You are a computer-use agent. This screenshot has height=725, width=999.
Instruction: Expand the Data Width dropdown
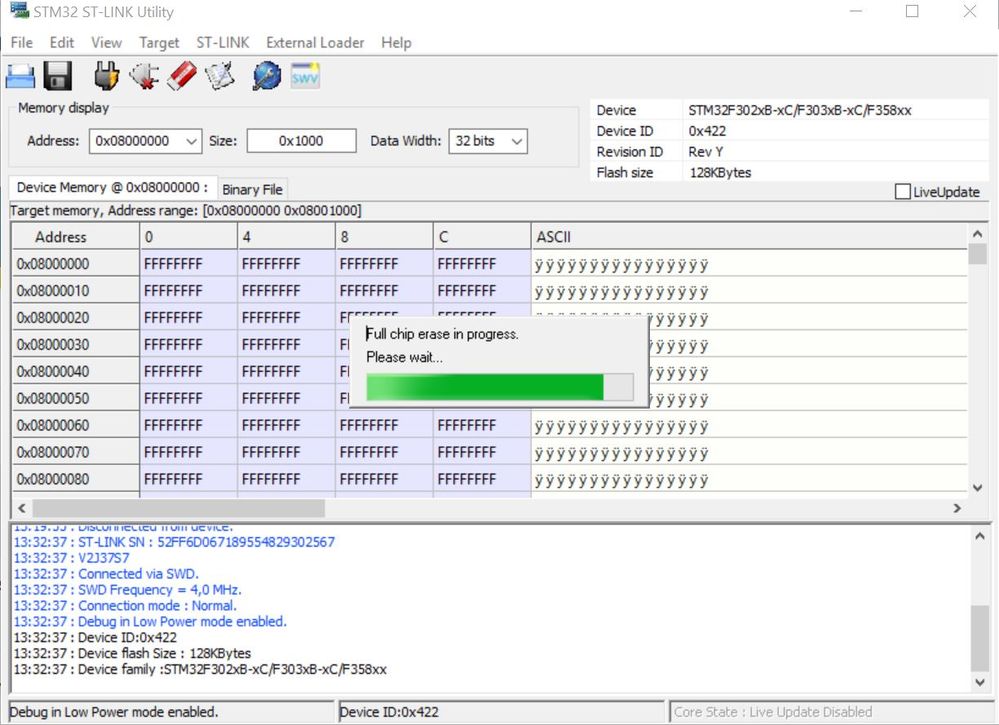point(517,141)
